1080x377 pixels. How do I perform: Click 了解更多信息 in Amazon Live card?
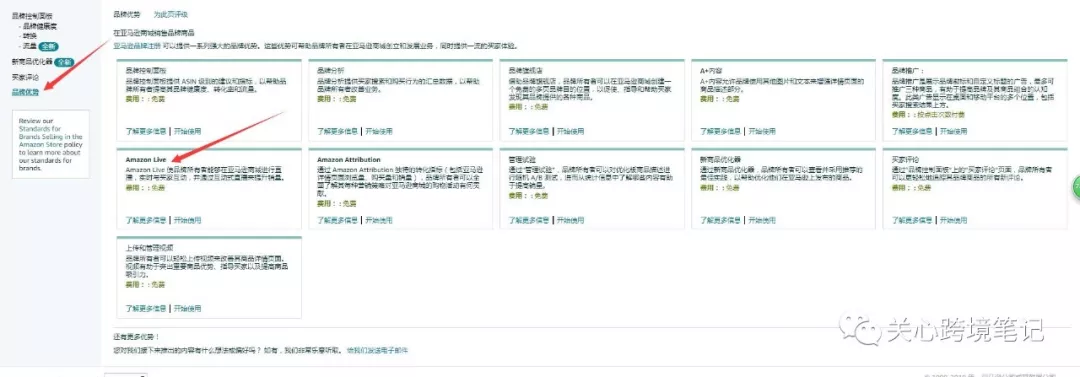click(145, 221)
